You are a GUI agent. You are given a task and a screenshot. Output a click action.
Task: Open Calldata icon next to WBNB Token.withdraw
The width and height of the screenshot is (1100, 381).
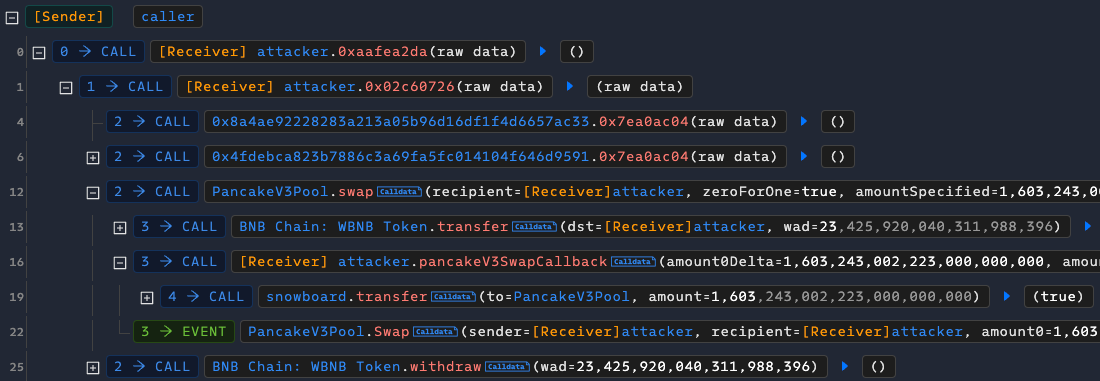click(x=507, y=367)
